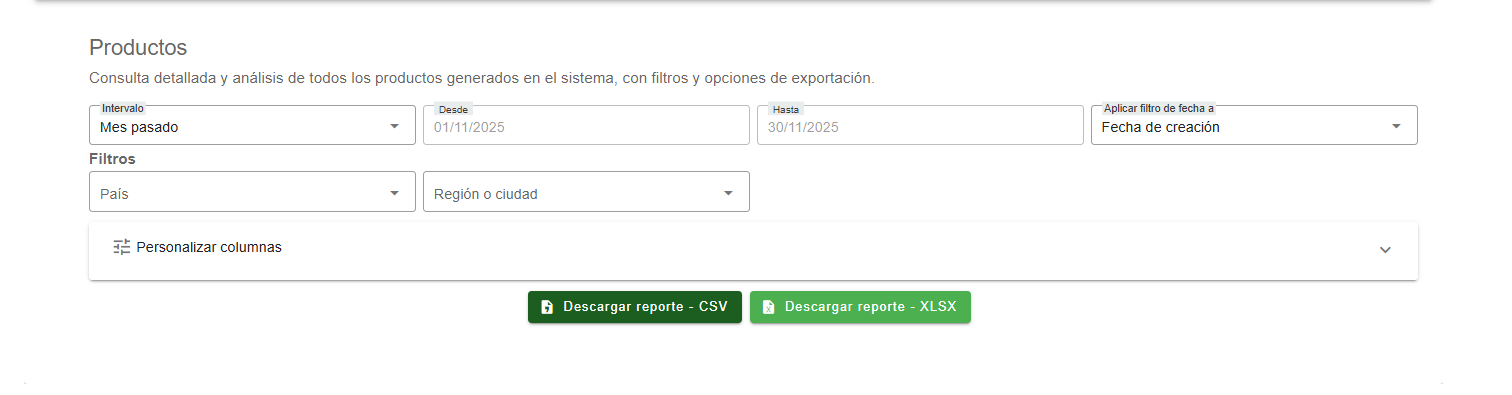This screenshot has height=395, width=1512.
Task: Click the Productos heading
Action: tap(138, 47)
